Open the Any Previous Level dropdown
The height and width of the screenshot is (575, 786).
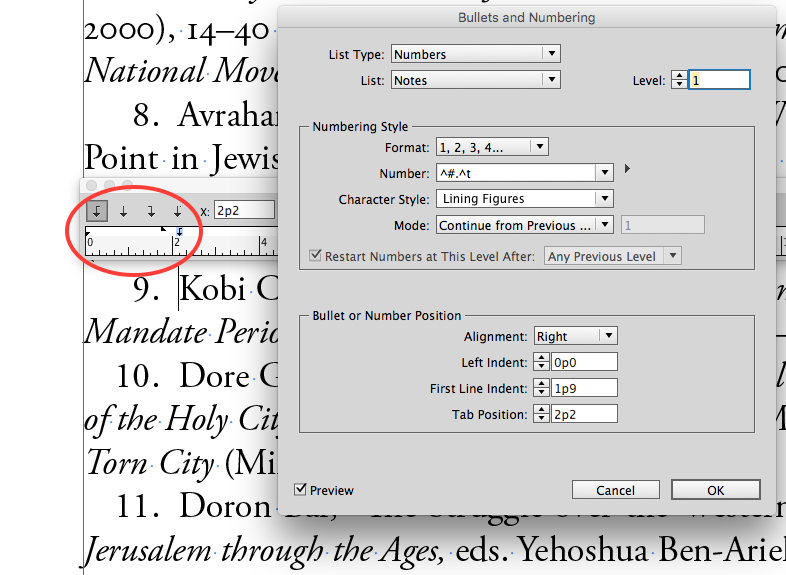pos(613,256)
